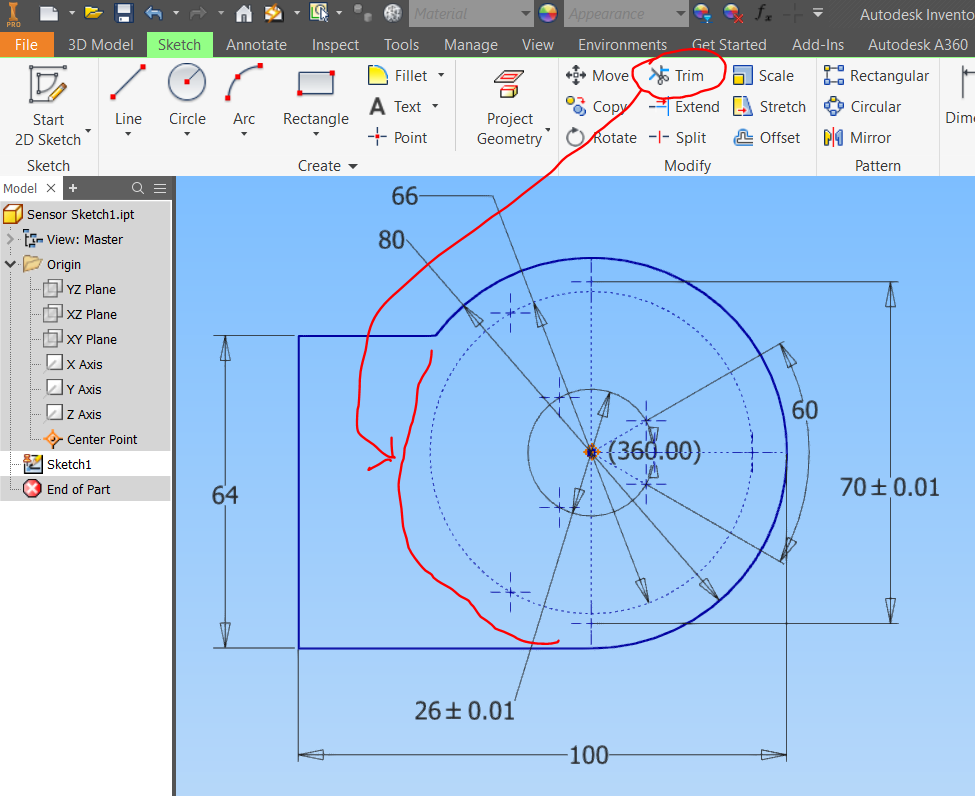Switch to the Annotate ribbon tab
Screen dimensions: 975x796
point(256,44)
